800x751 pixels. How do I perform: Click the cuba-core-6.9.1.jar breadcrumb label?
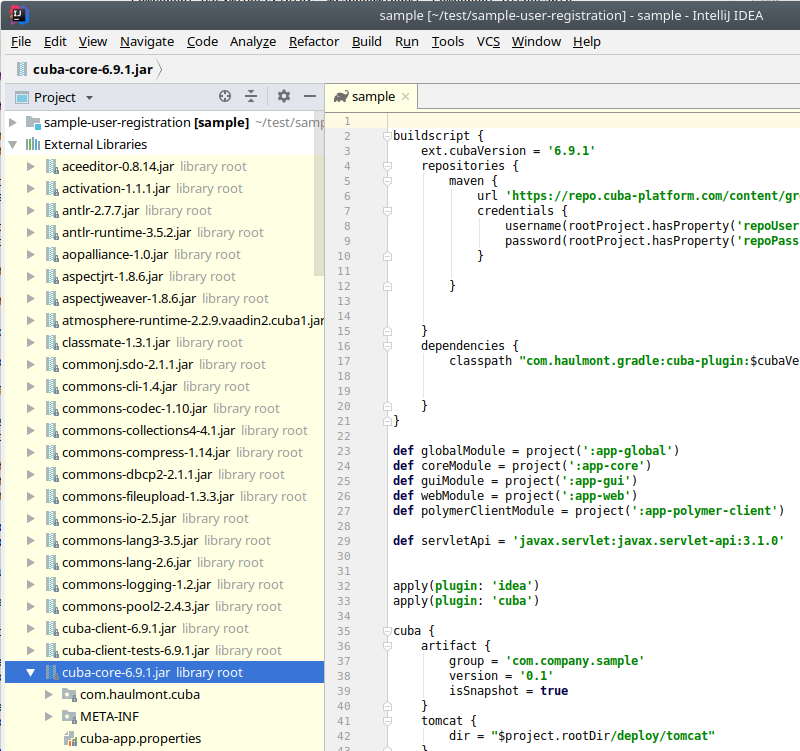coord(93,69)
